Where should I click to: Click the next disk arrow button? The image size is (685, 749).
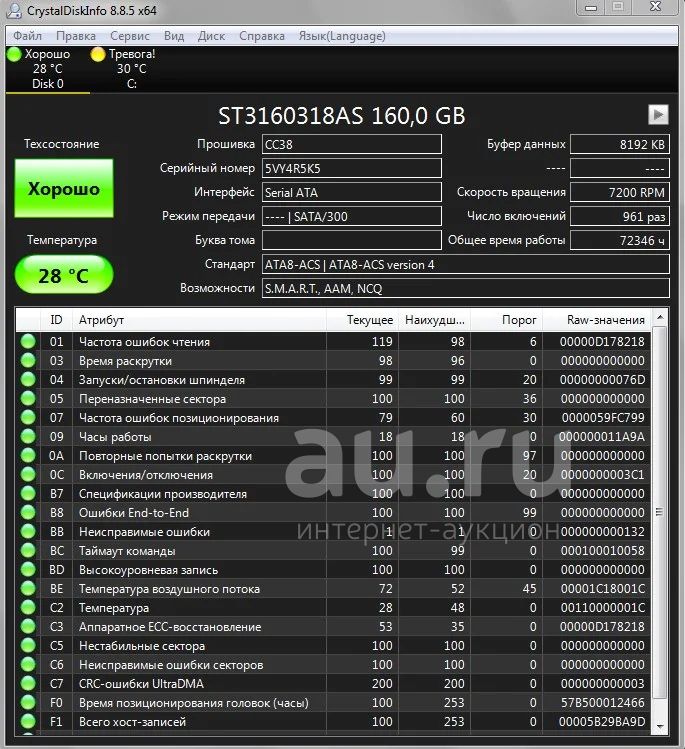tap(658, 115)
